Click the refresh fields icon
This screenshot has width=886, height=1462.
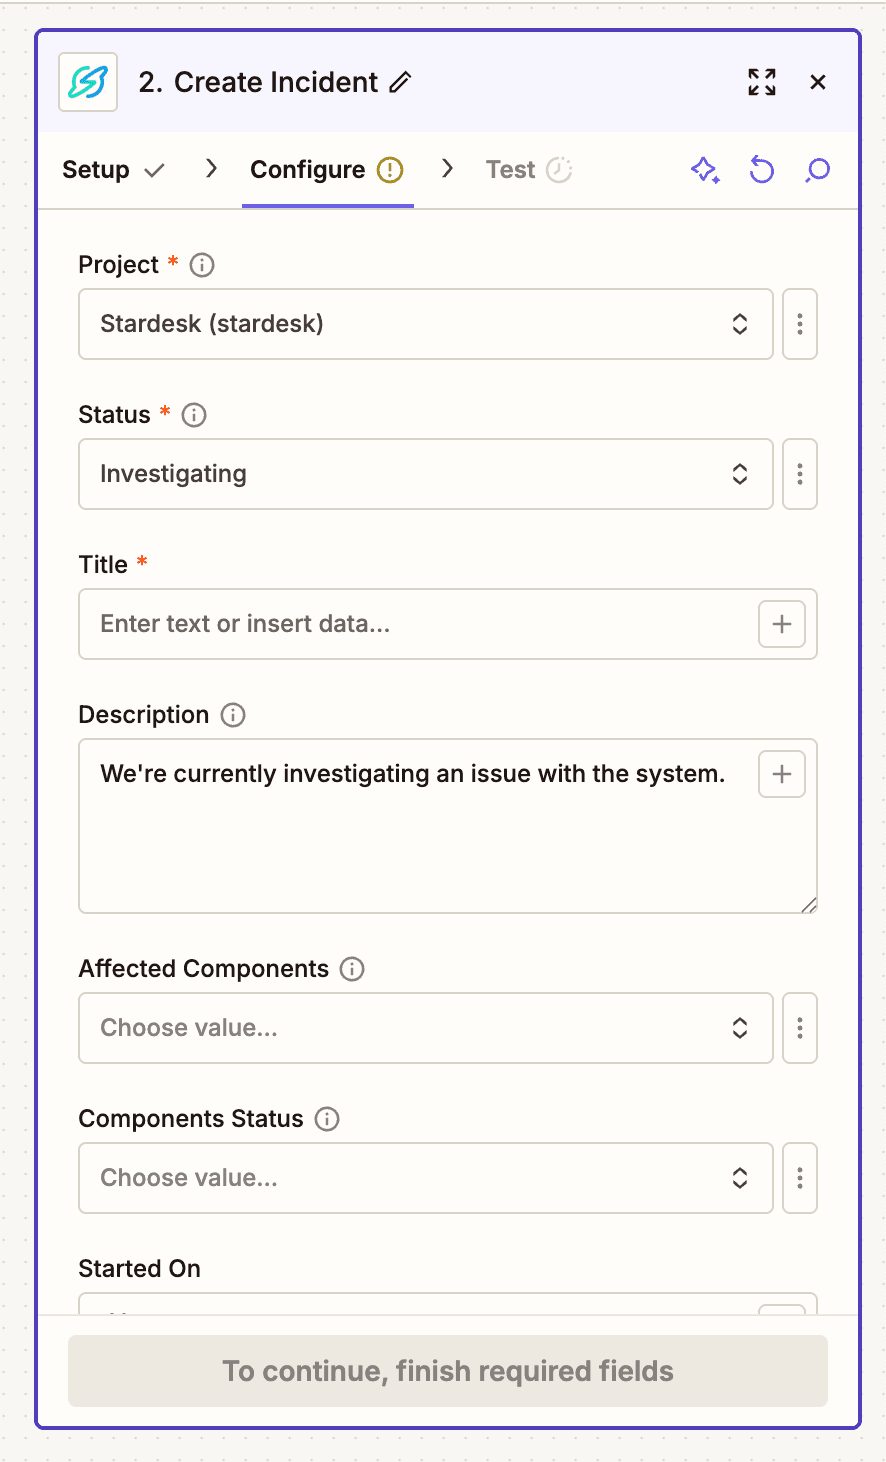tap(762, 170)
